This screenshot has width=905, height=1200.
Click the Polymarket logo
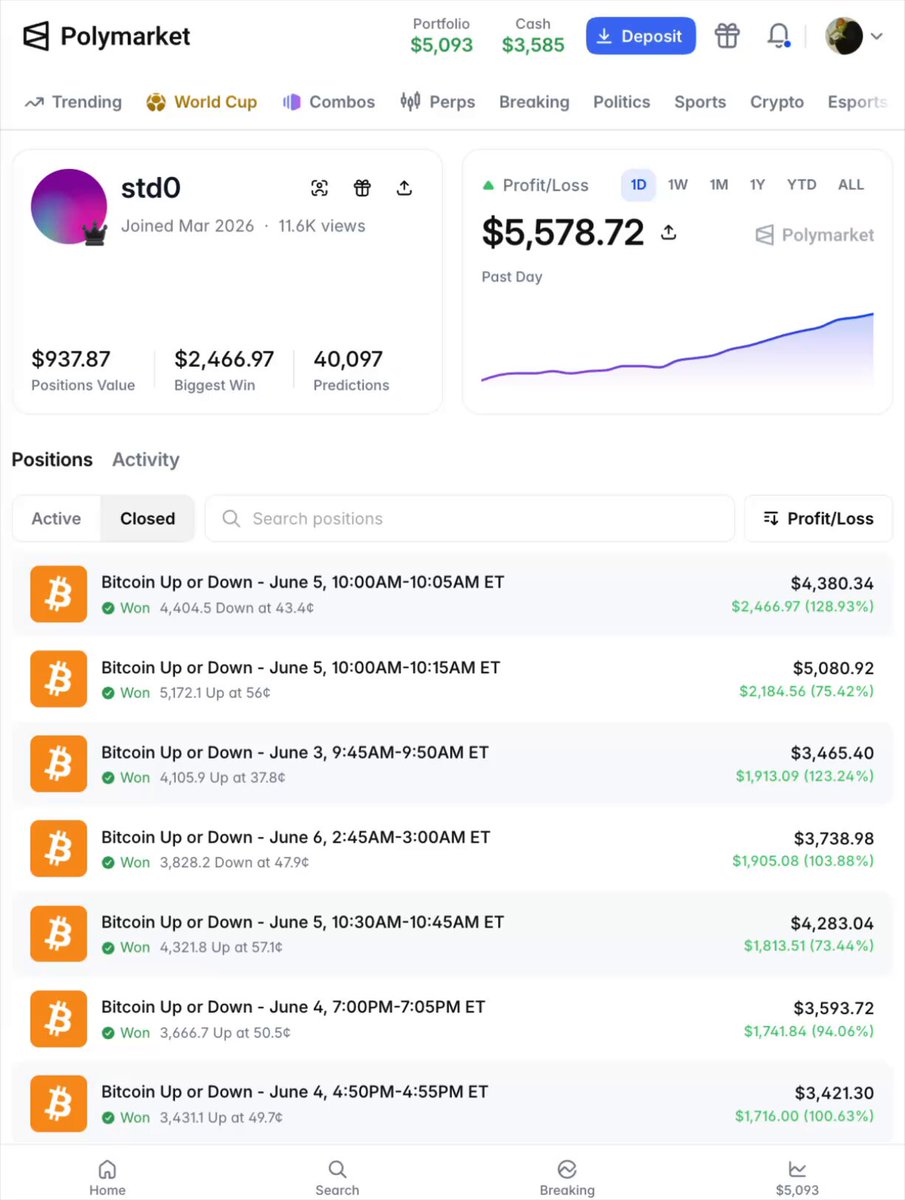[x=106, y=37]
